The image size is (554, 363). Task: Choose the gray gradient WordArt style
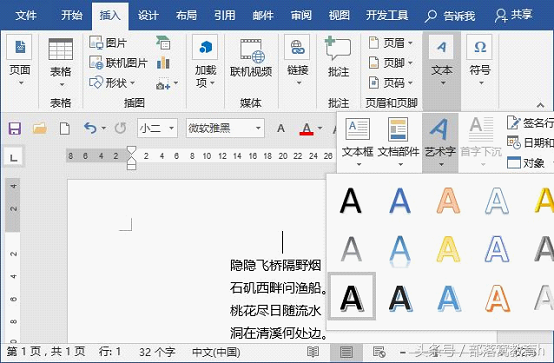coord(350,249)
